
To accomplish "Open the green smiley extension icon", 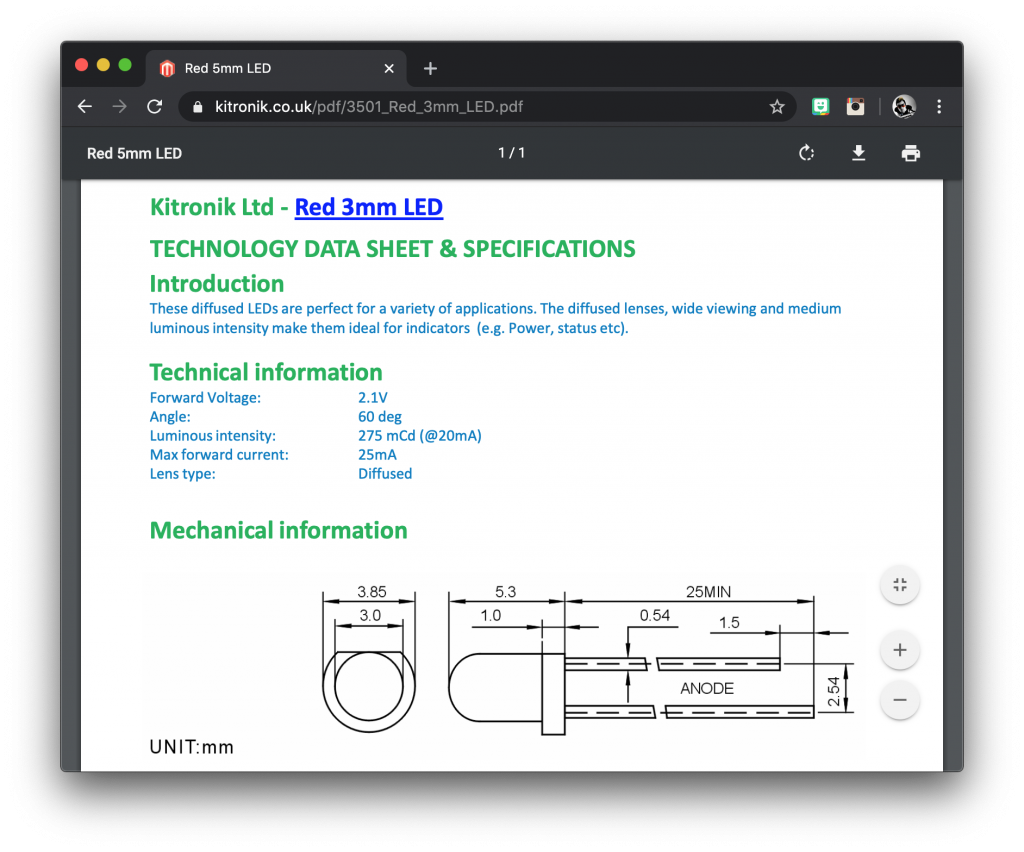I will coord(820,106).
